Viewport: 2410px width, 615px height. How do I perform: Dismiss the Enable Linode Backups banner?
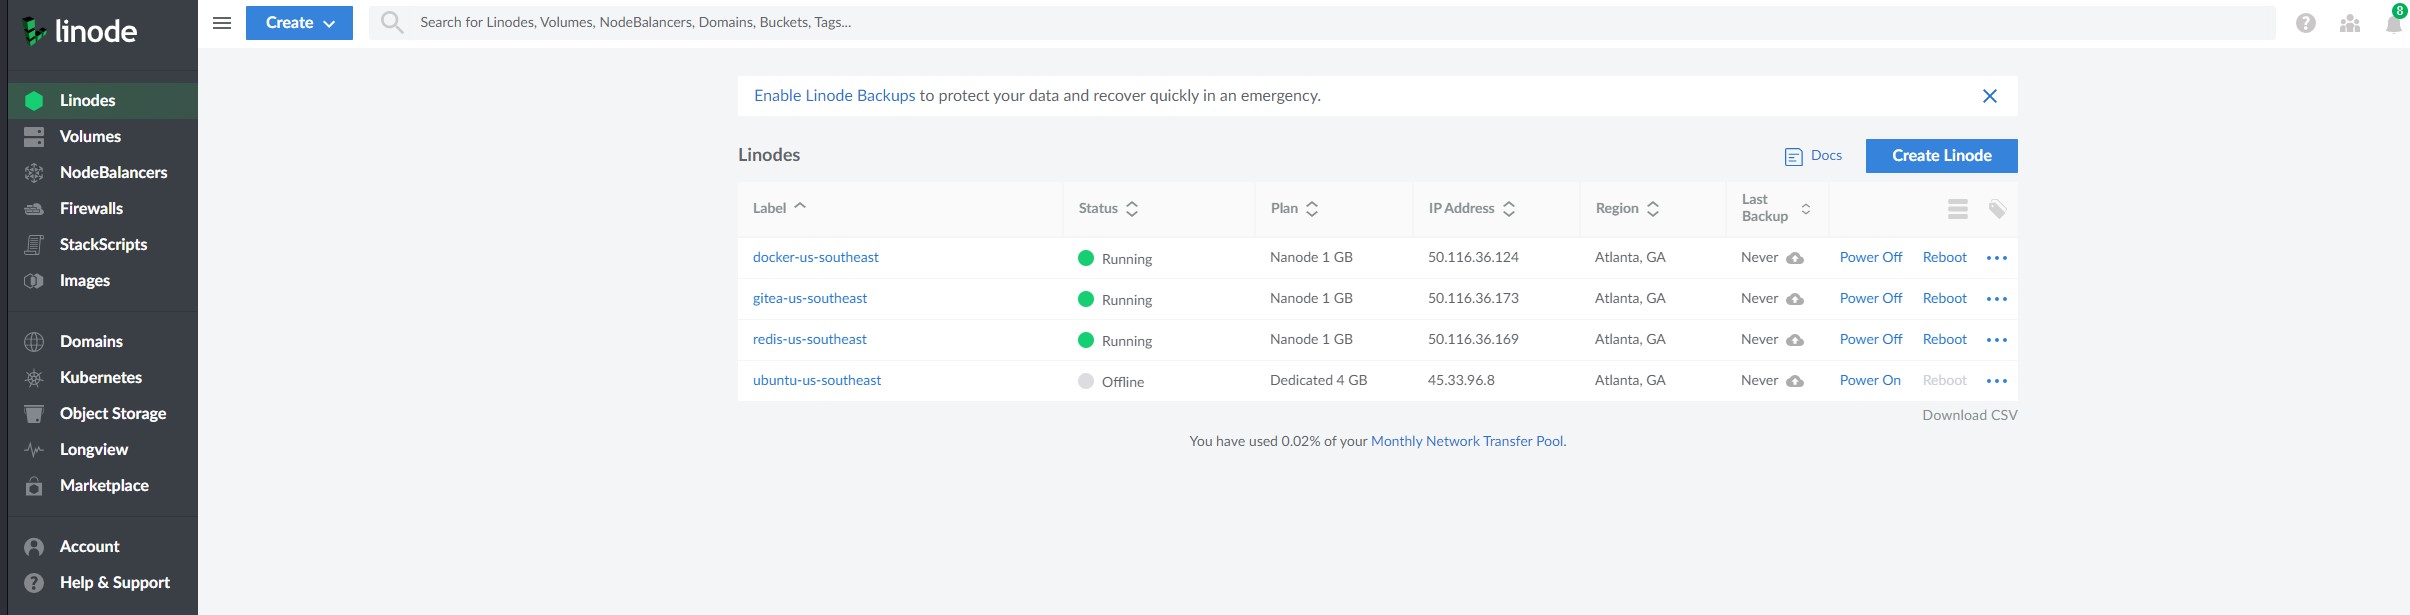[x=1990, y=96]
